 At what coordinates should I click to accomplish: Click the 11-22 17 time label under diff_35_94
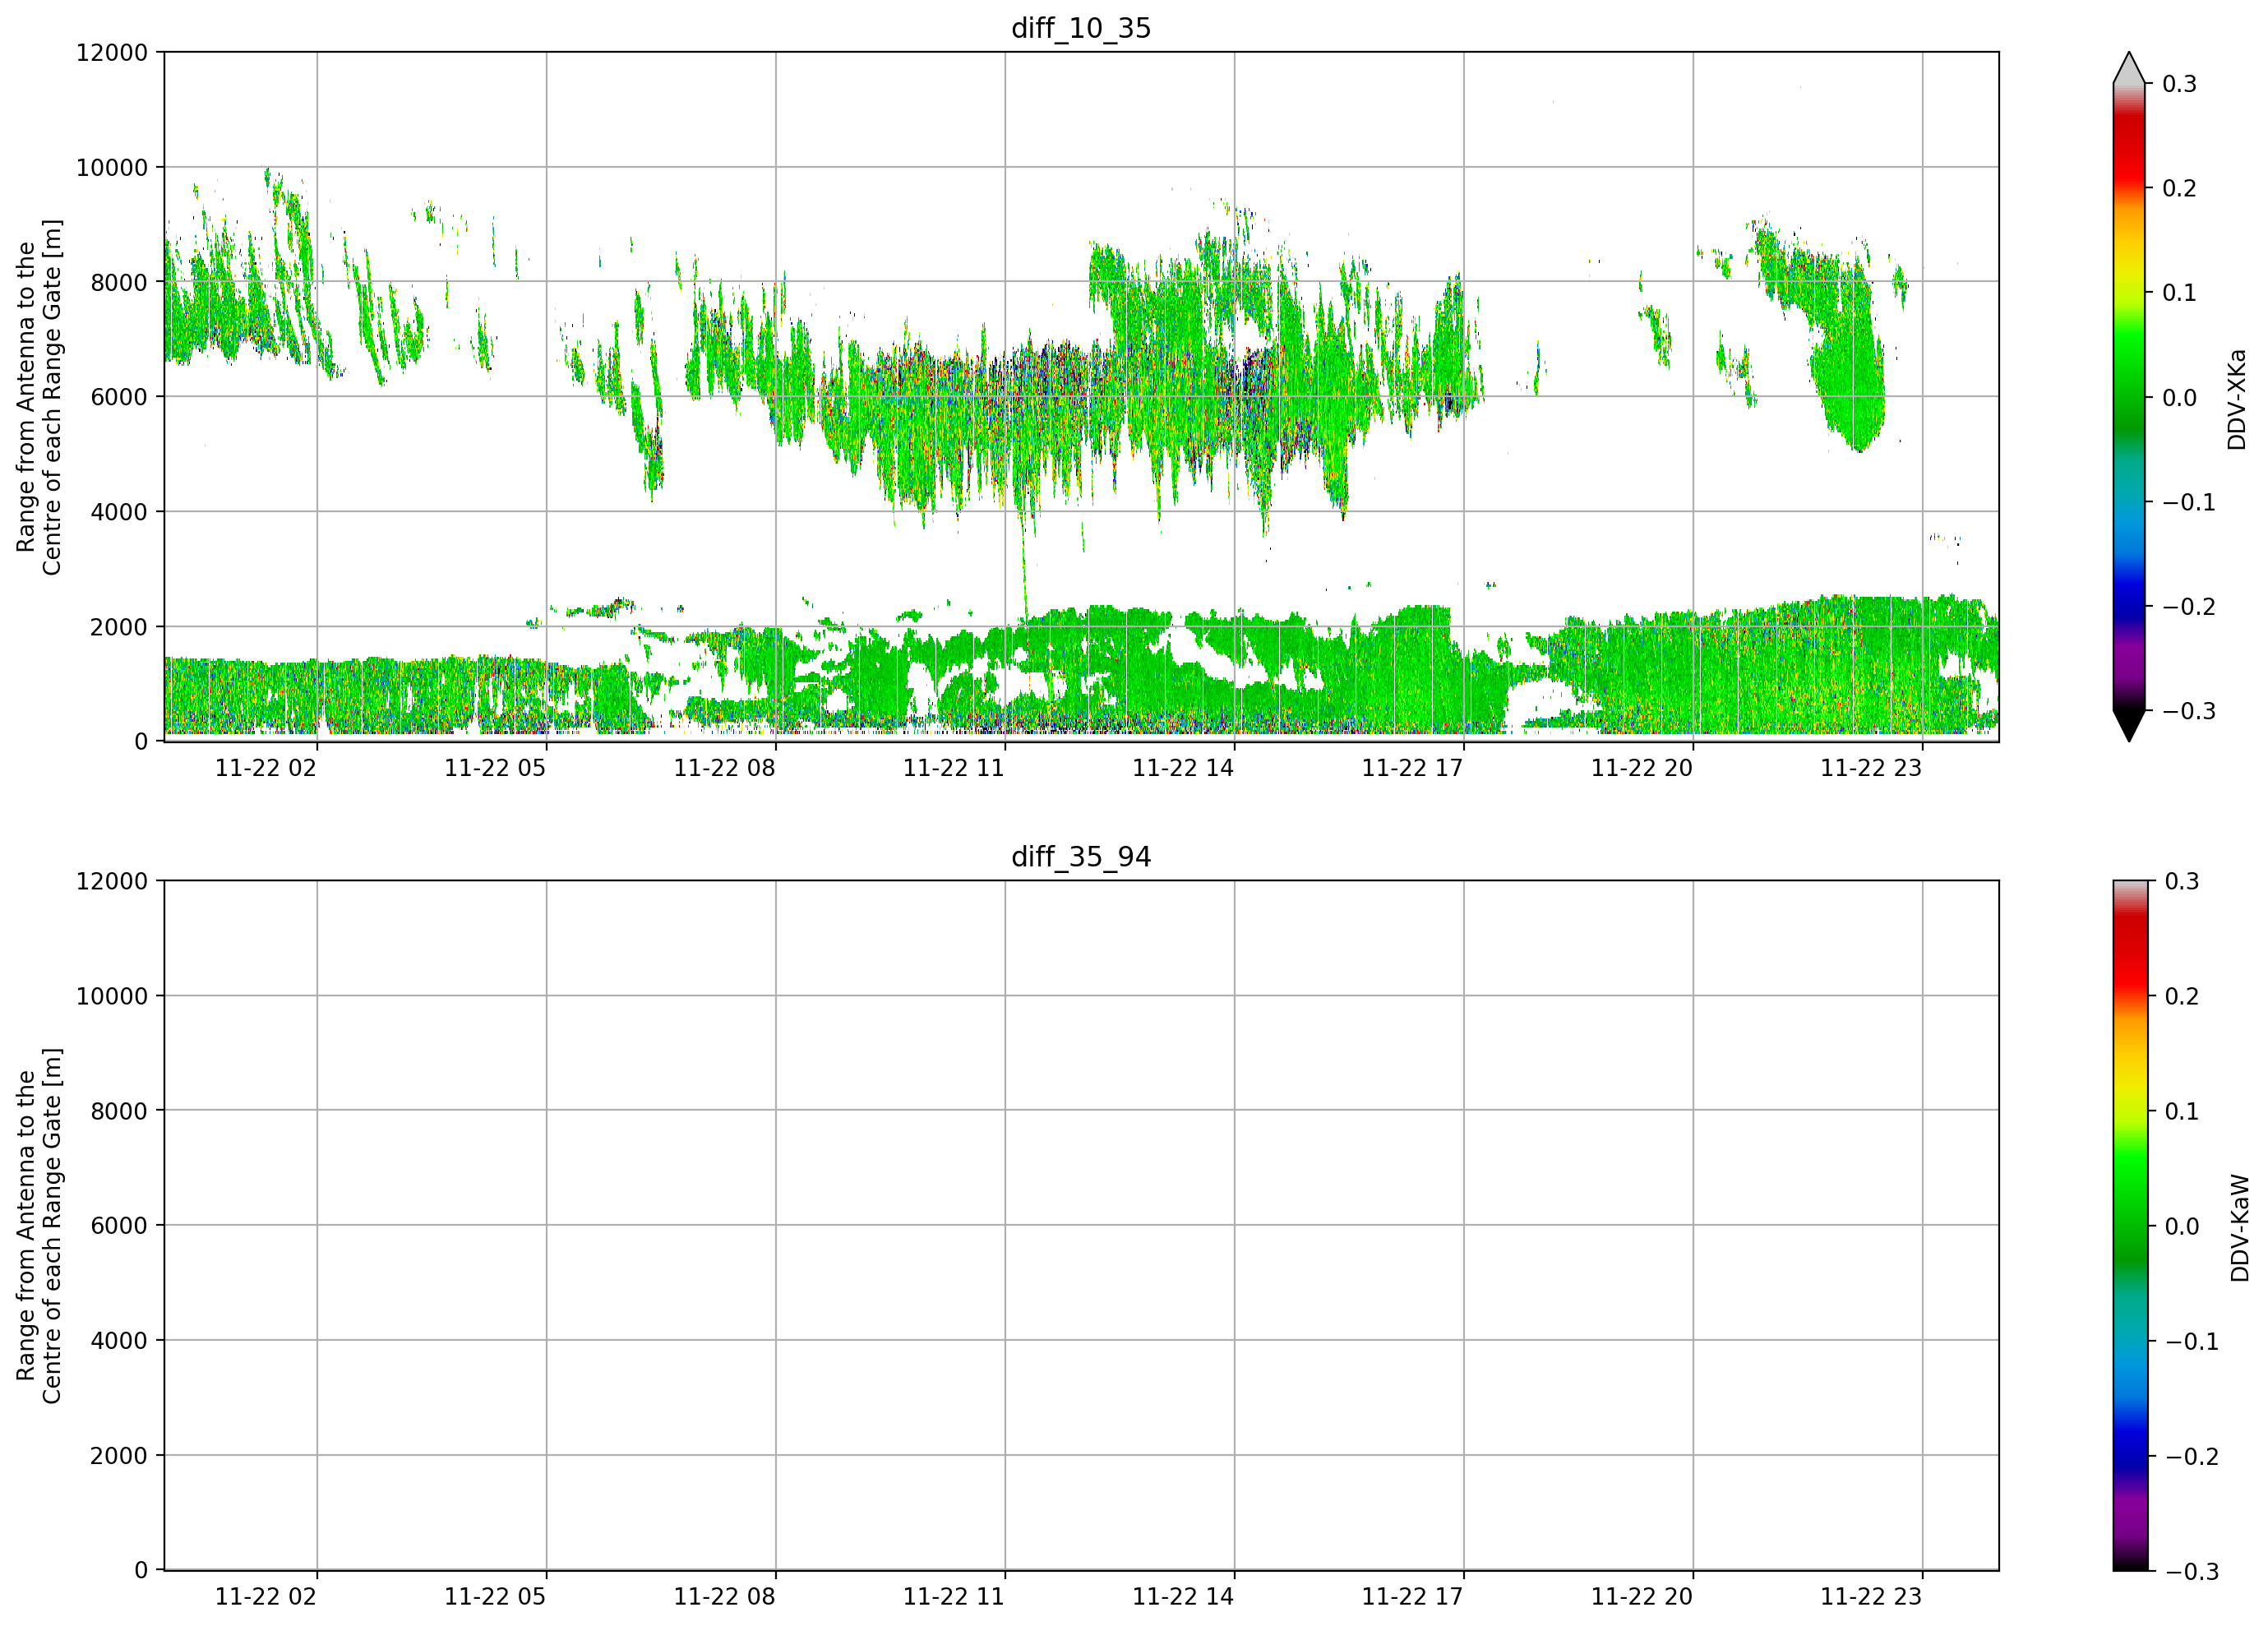coord(1412,1597)
